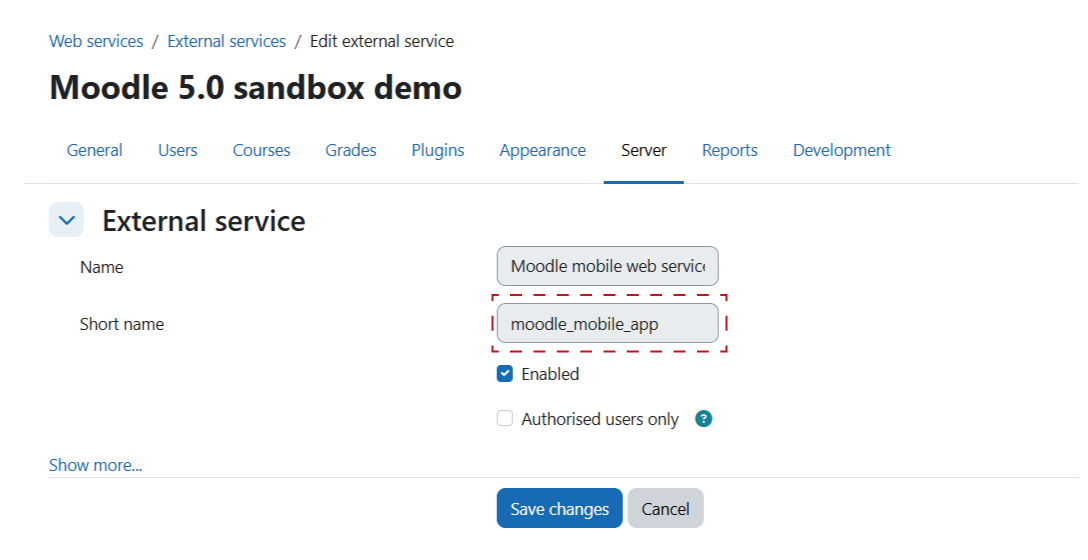Focus the Short name field

point(607,324)
